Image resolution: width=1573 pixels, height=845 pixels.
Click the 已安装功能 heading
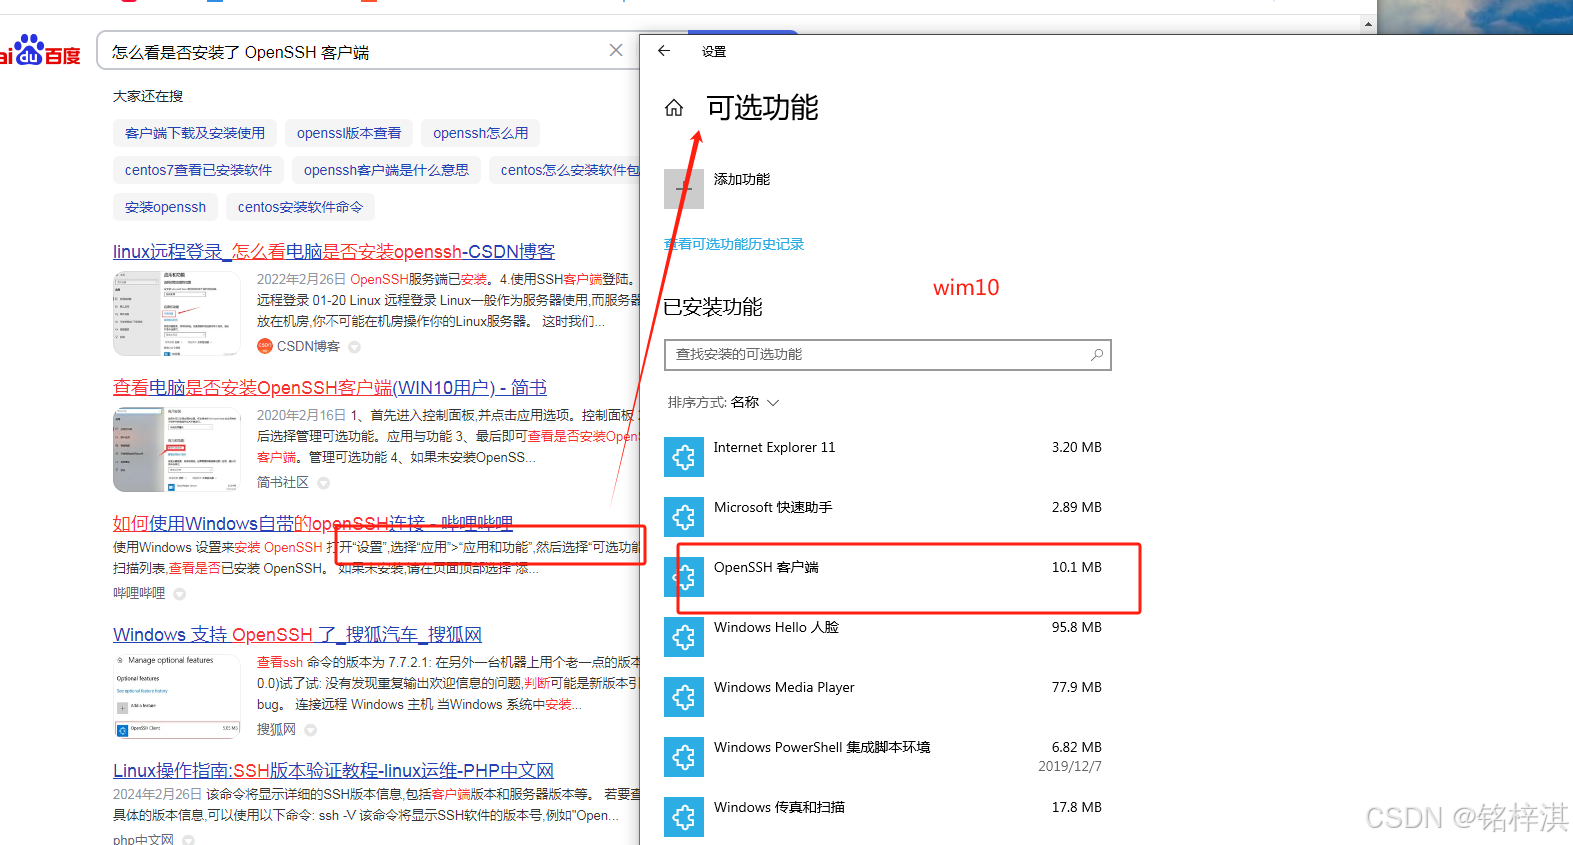[x=713, y=307]
